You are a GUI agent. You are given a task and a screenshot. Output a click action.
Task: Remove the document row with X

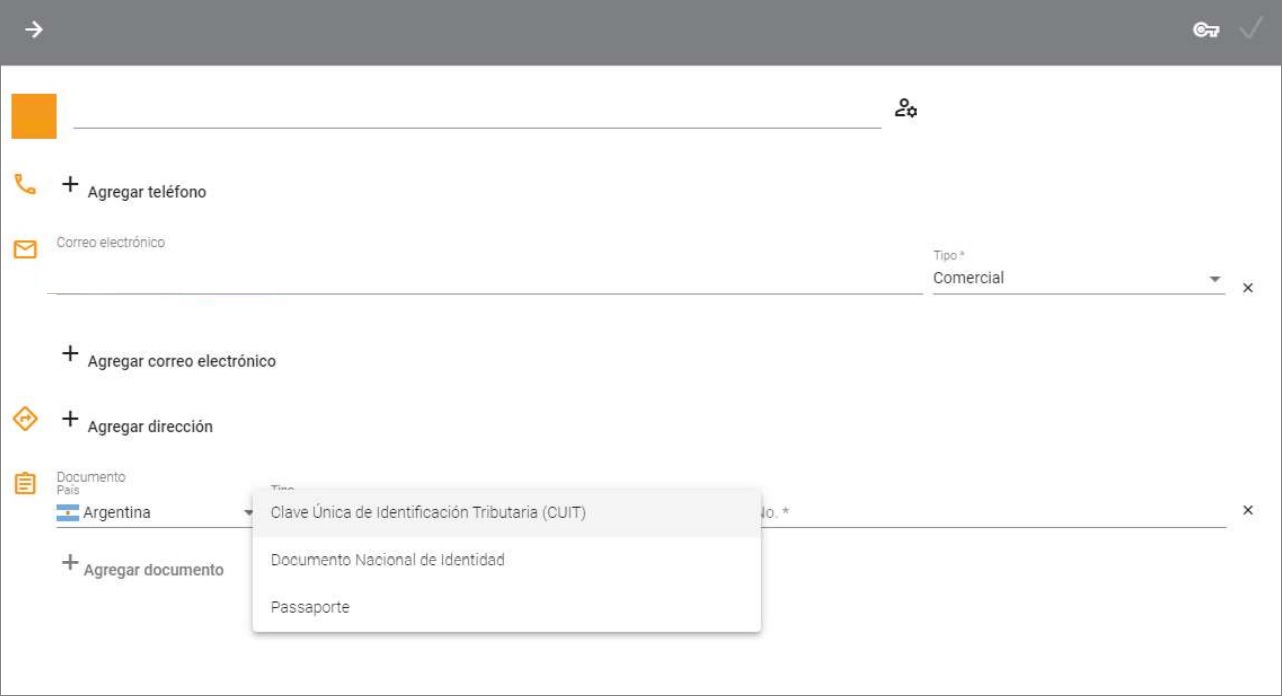tap(1248, 510)
